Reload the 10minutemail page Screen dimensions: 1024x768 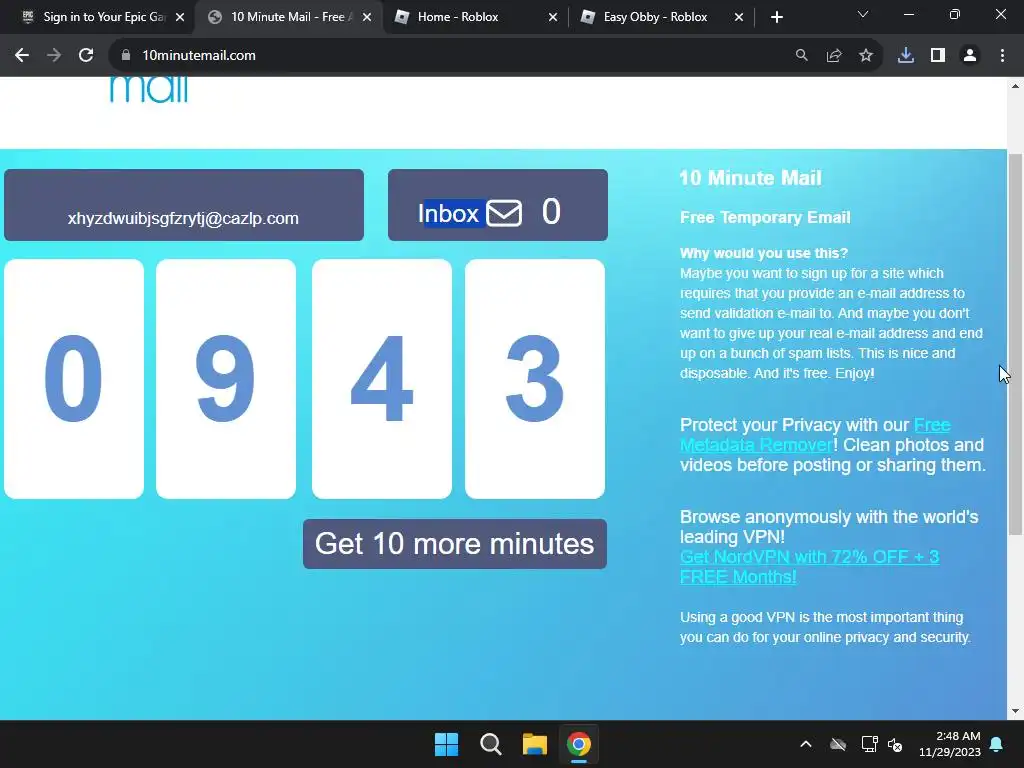coord(86,56)
